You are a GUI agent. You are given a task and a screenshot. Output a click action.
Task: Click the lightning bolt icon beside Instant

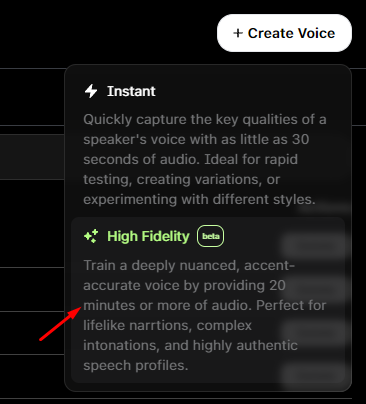coord(91,91)
